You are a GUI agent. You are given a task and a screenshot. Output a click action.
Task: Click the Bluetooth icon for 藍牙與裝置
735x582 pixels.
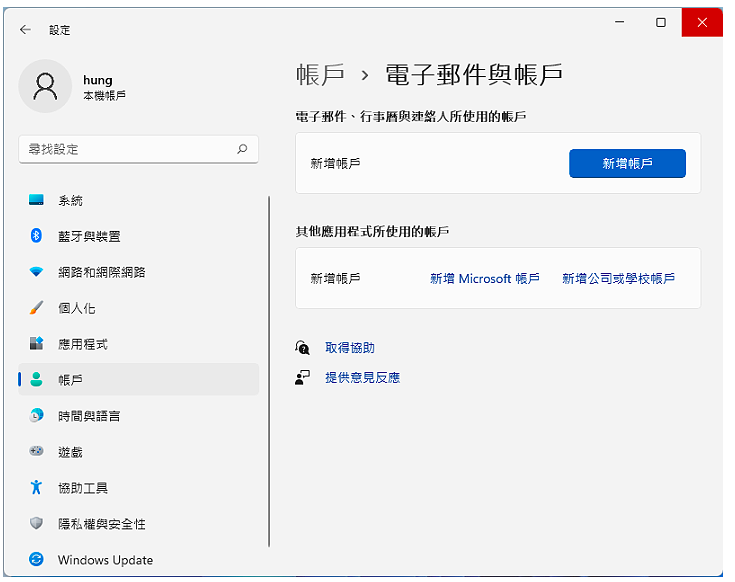pos(36,236)
